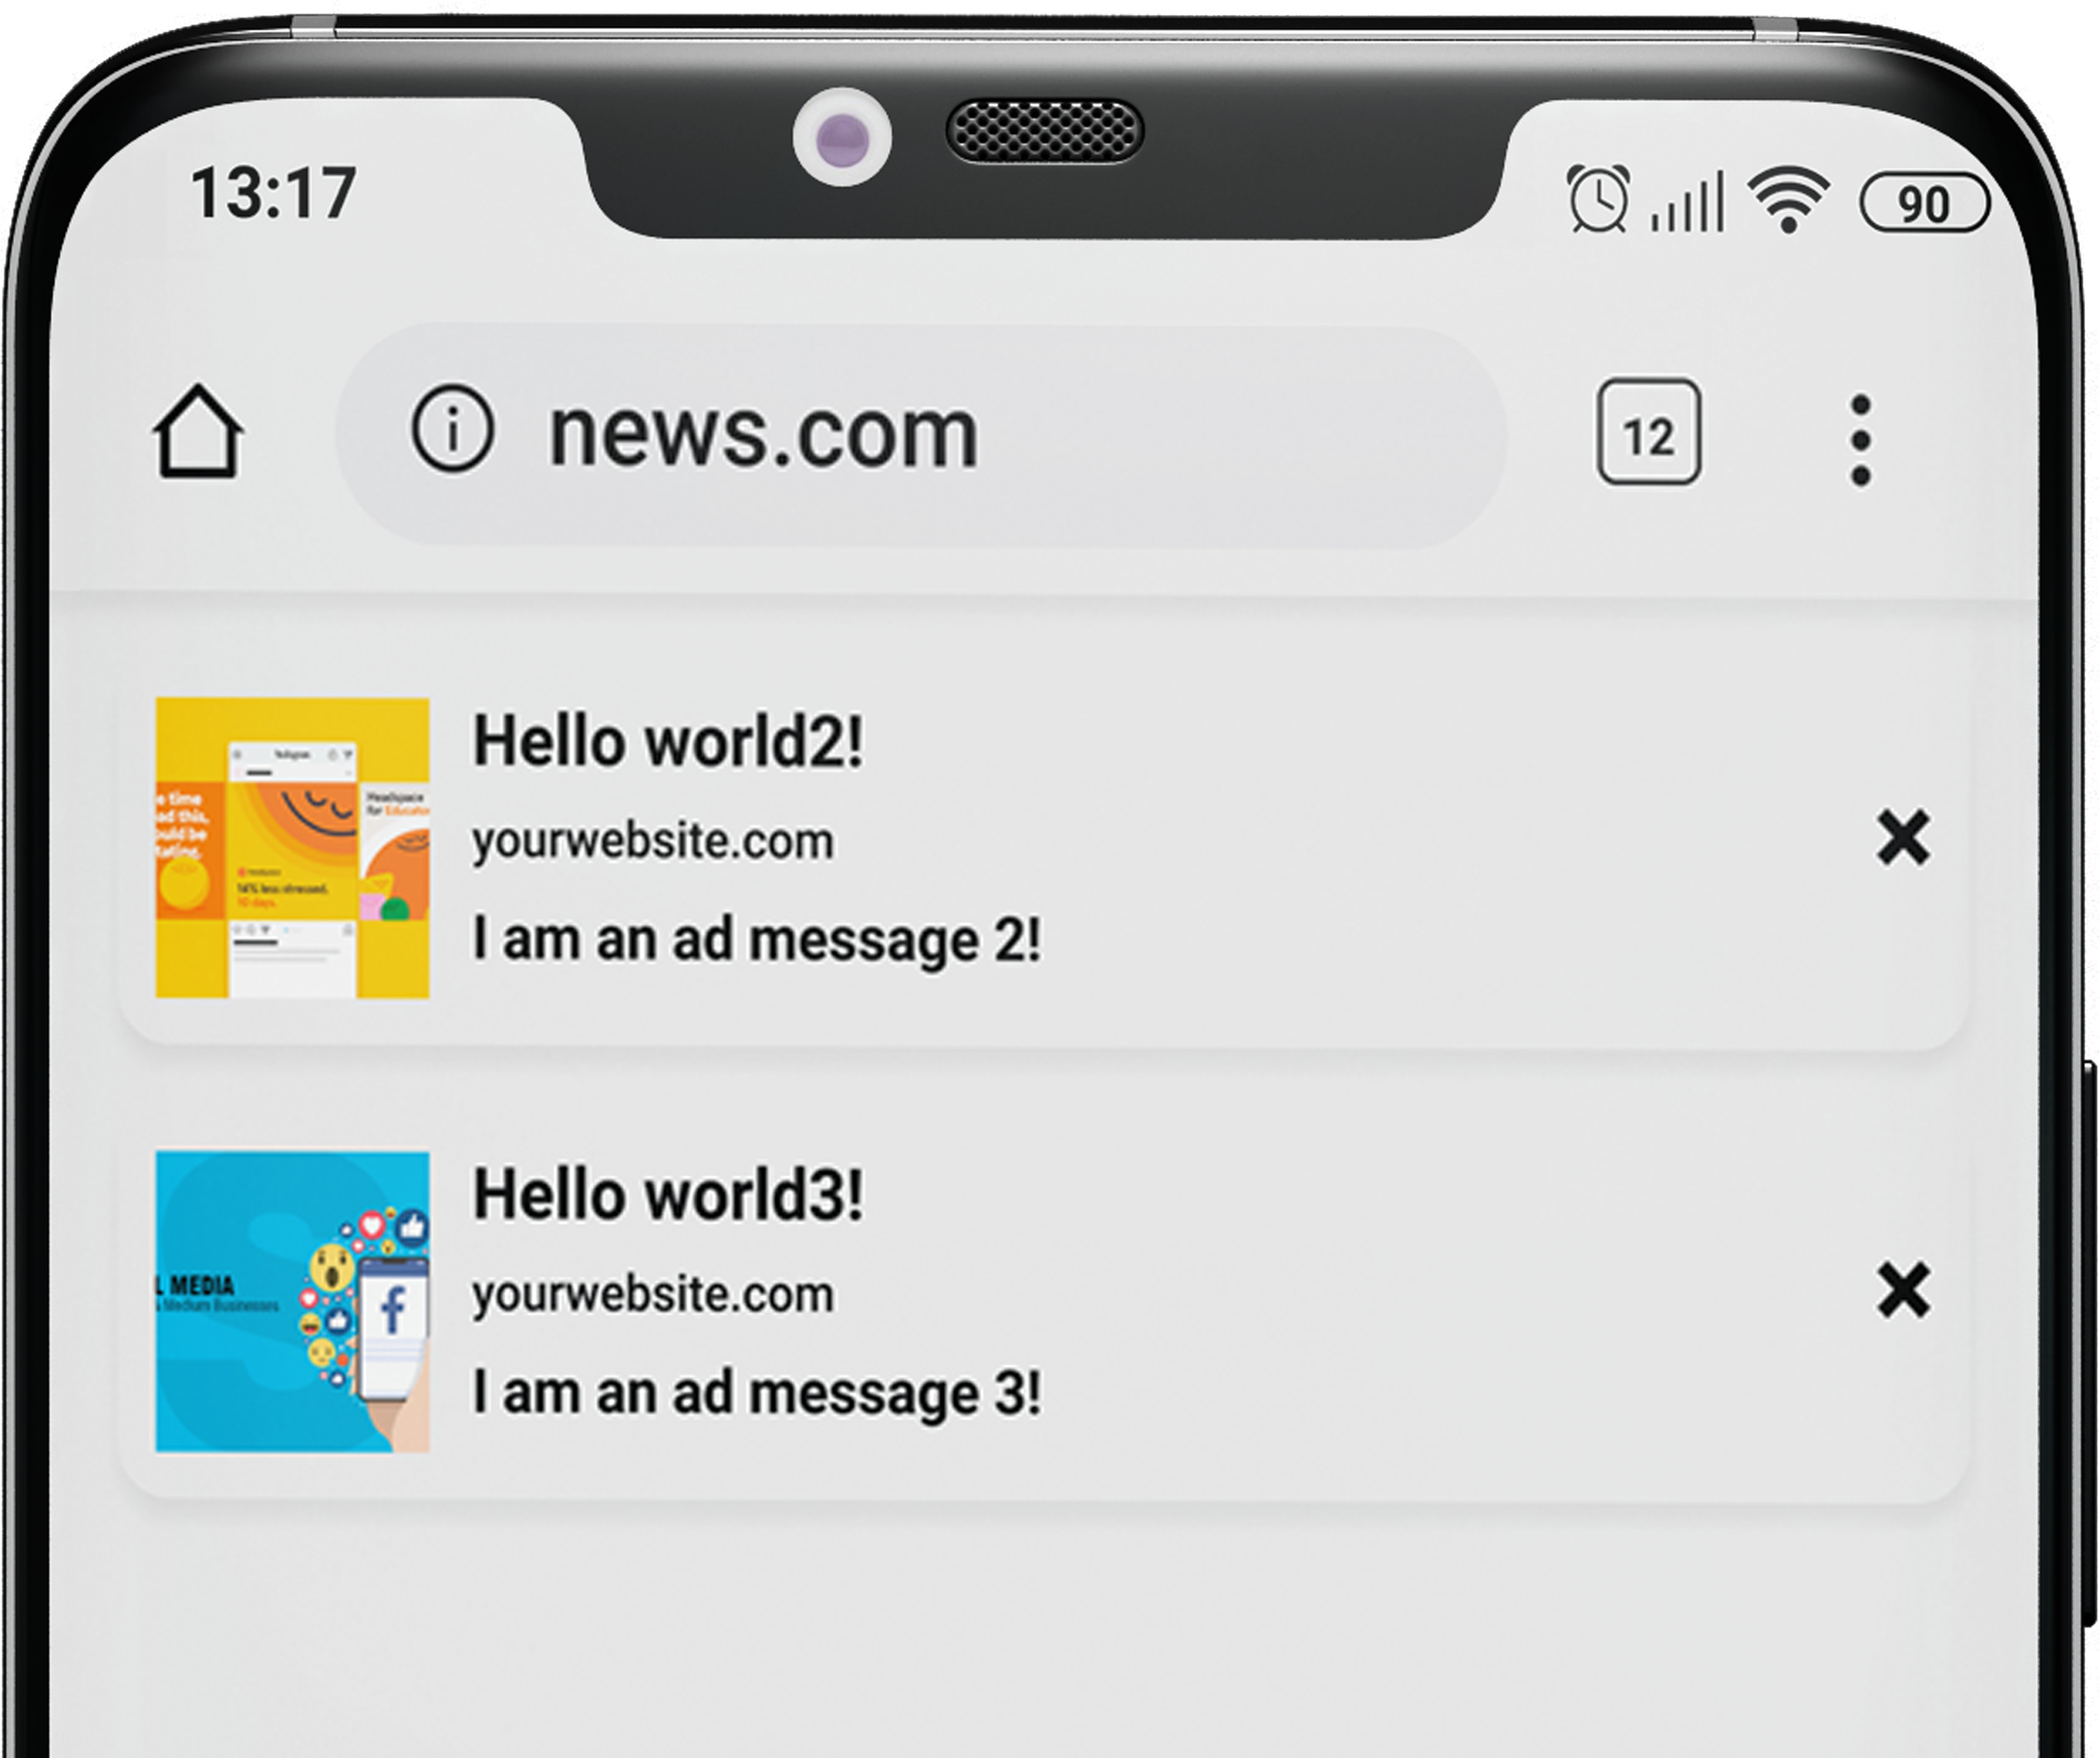Open the blue Facebook Hello world3! thumbnail
This screenshot has height=1758, width=2100.
(292, 1301)
